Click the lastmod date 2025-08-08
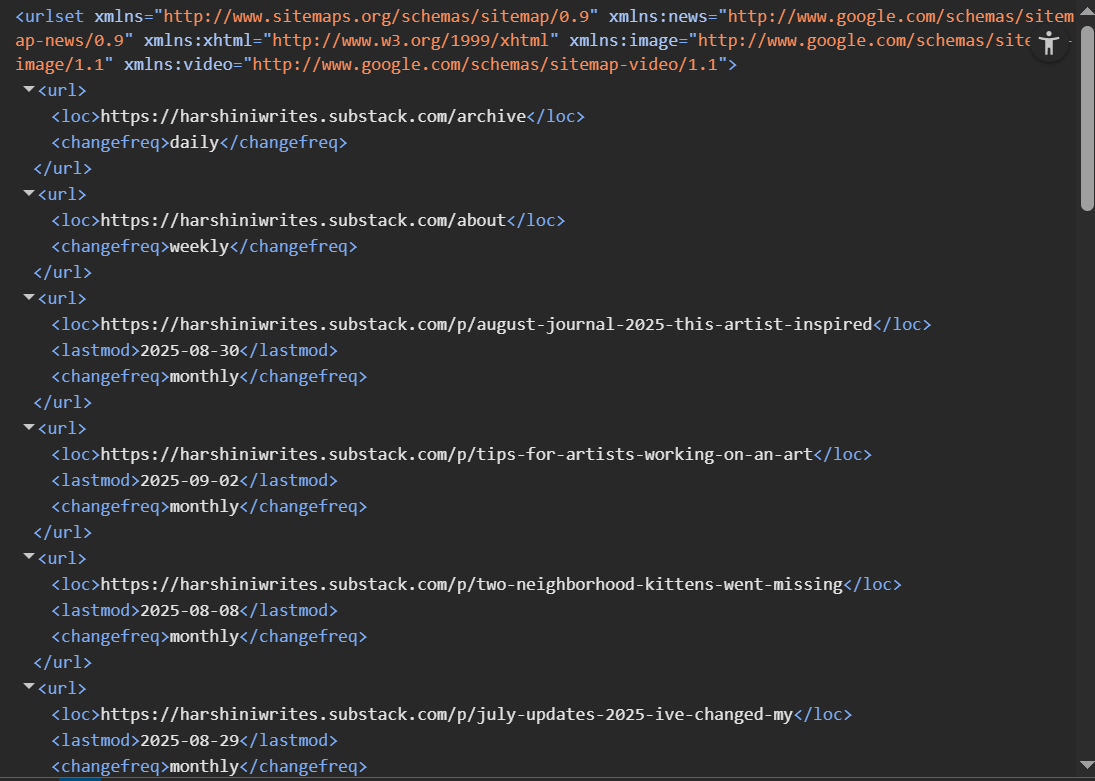This screenshot has height=781, width=1095. (x=190, y=610)
